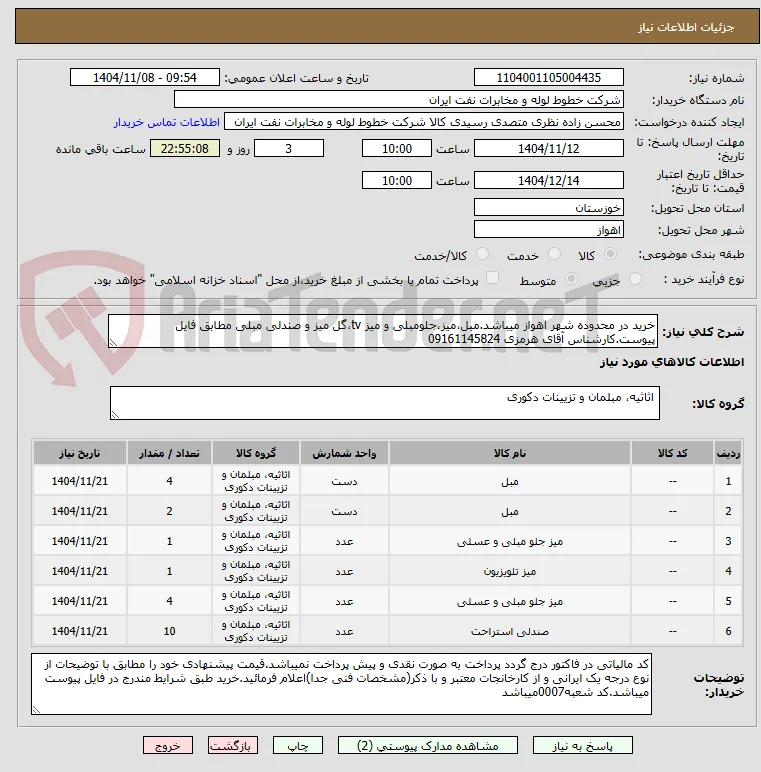
Task: Toggle the اسناد خزانه اسلامی payment checkbox
Action: click(x=492, y=278)
